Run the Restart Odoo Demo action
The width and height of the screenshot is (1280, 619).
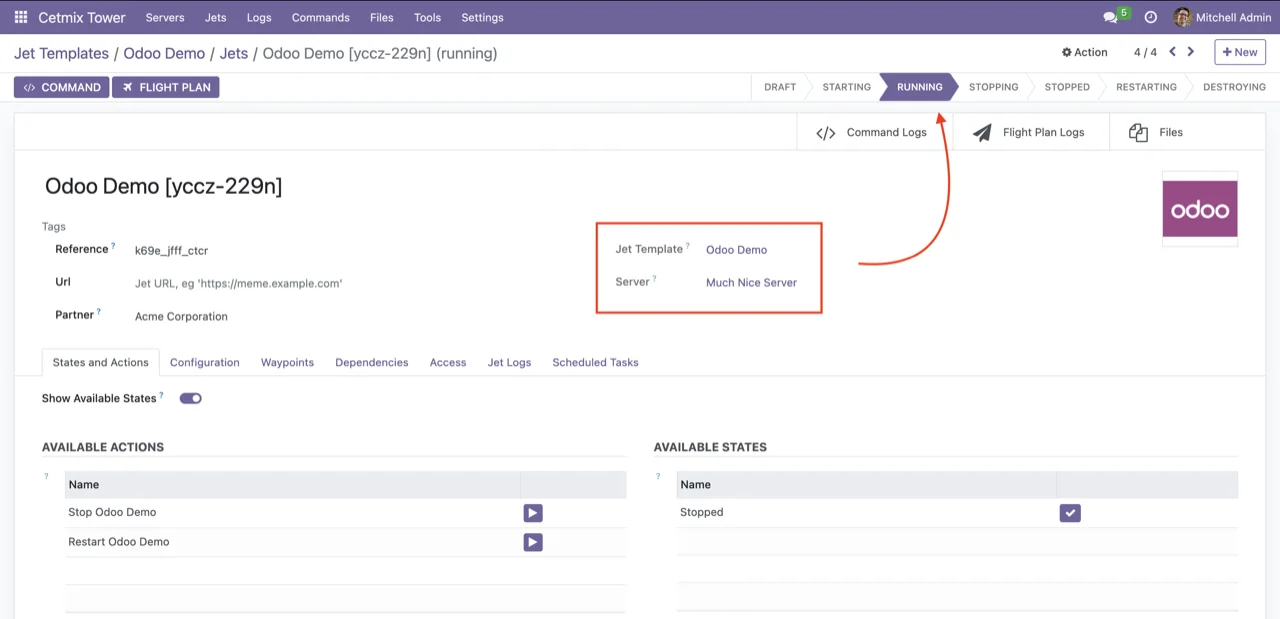tap(533, 542)
